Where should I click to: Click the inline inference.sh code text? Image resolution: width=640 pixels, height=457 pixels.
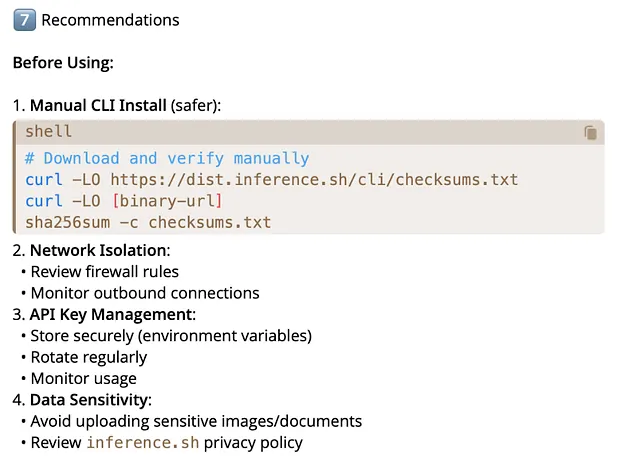(143, 443)
